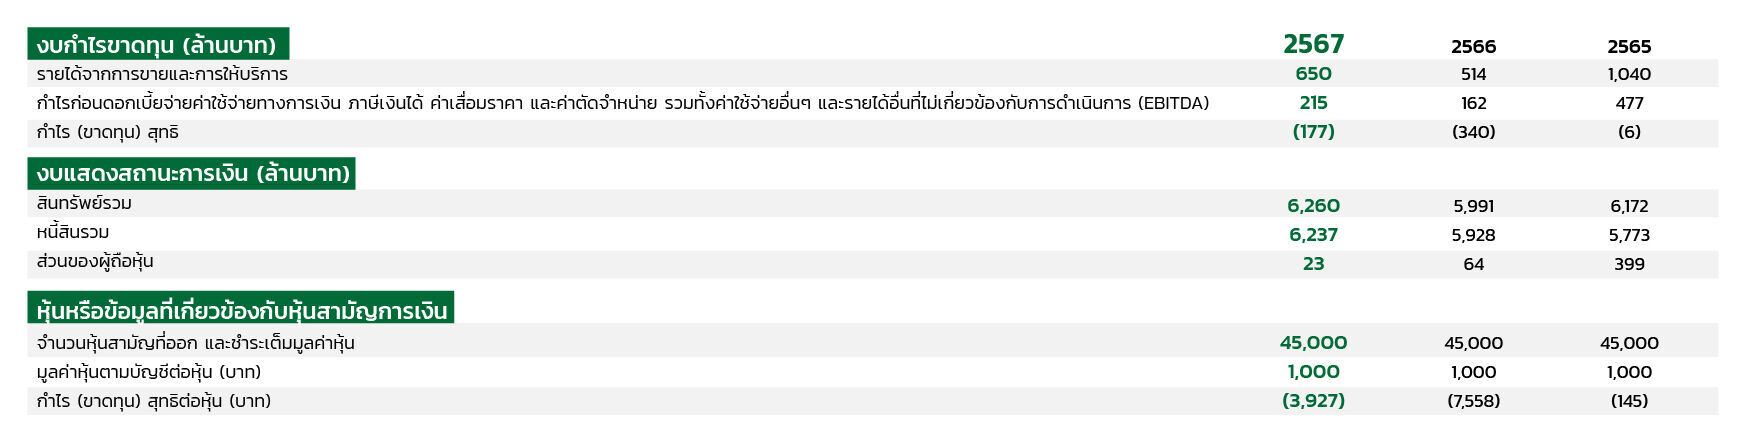Screen dimensions: 1745x440
Task: Click the total liabilities value 5,928
Action: (1473, 235)
